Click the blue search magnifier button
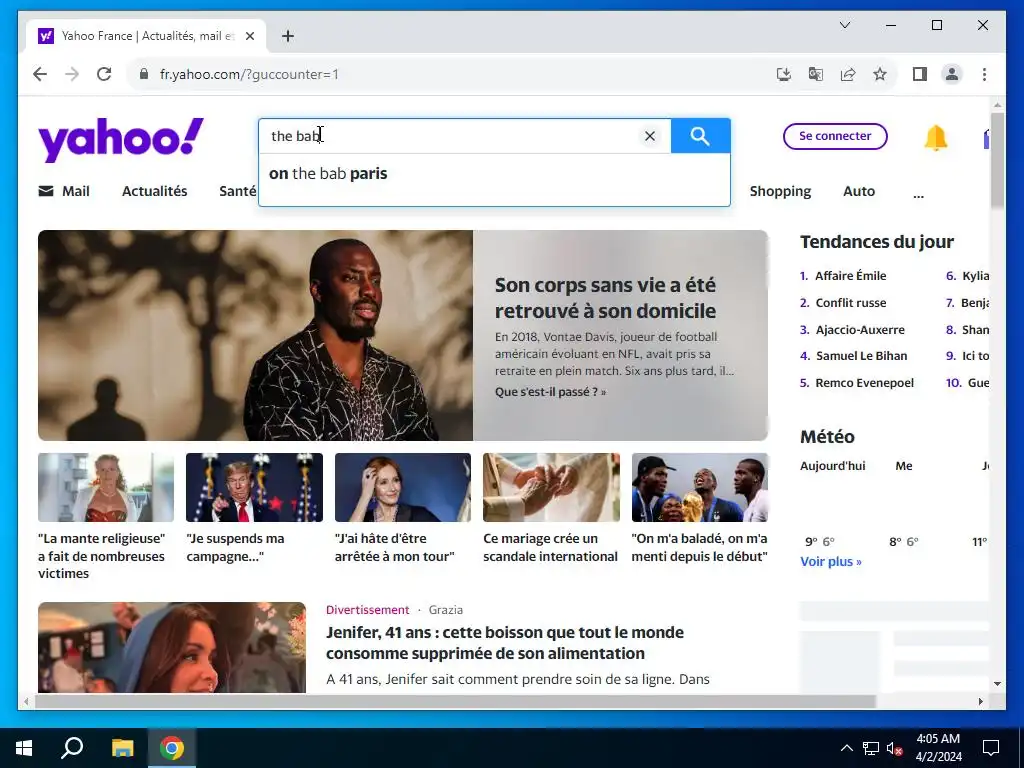The height and width of the screenshot is (768, 1024). tap(700, 136)
